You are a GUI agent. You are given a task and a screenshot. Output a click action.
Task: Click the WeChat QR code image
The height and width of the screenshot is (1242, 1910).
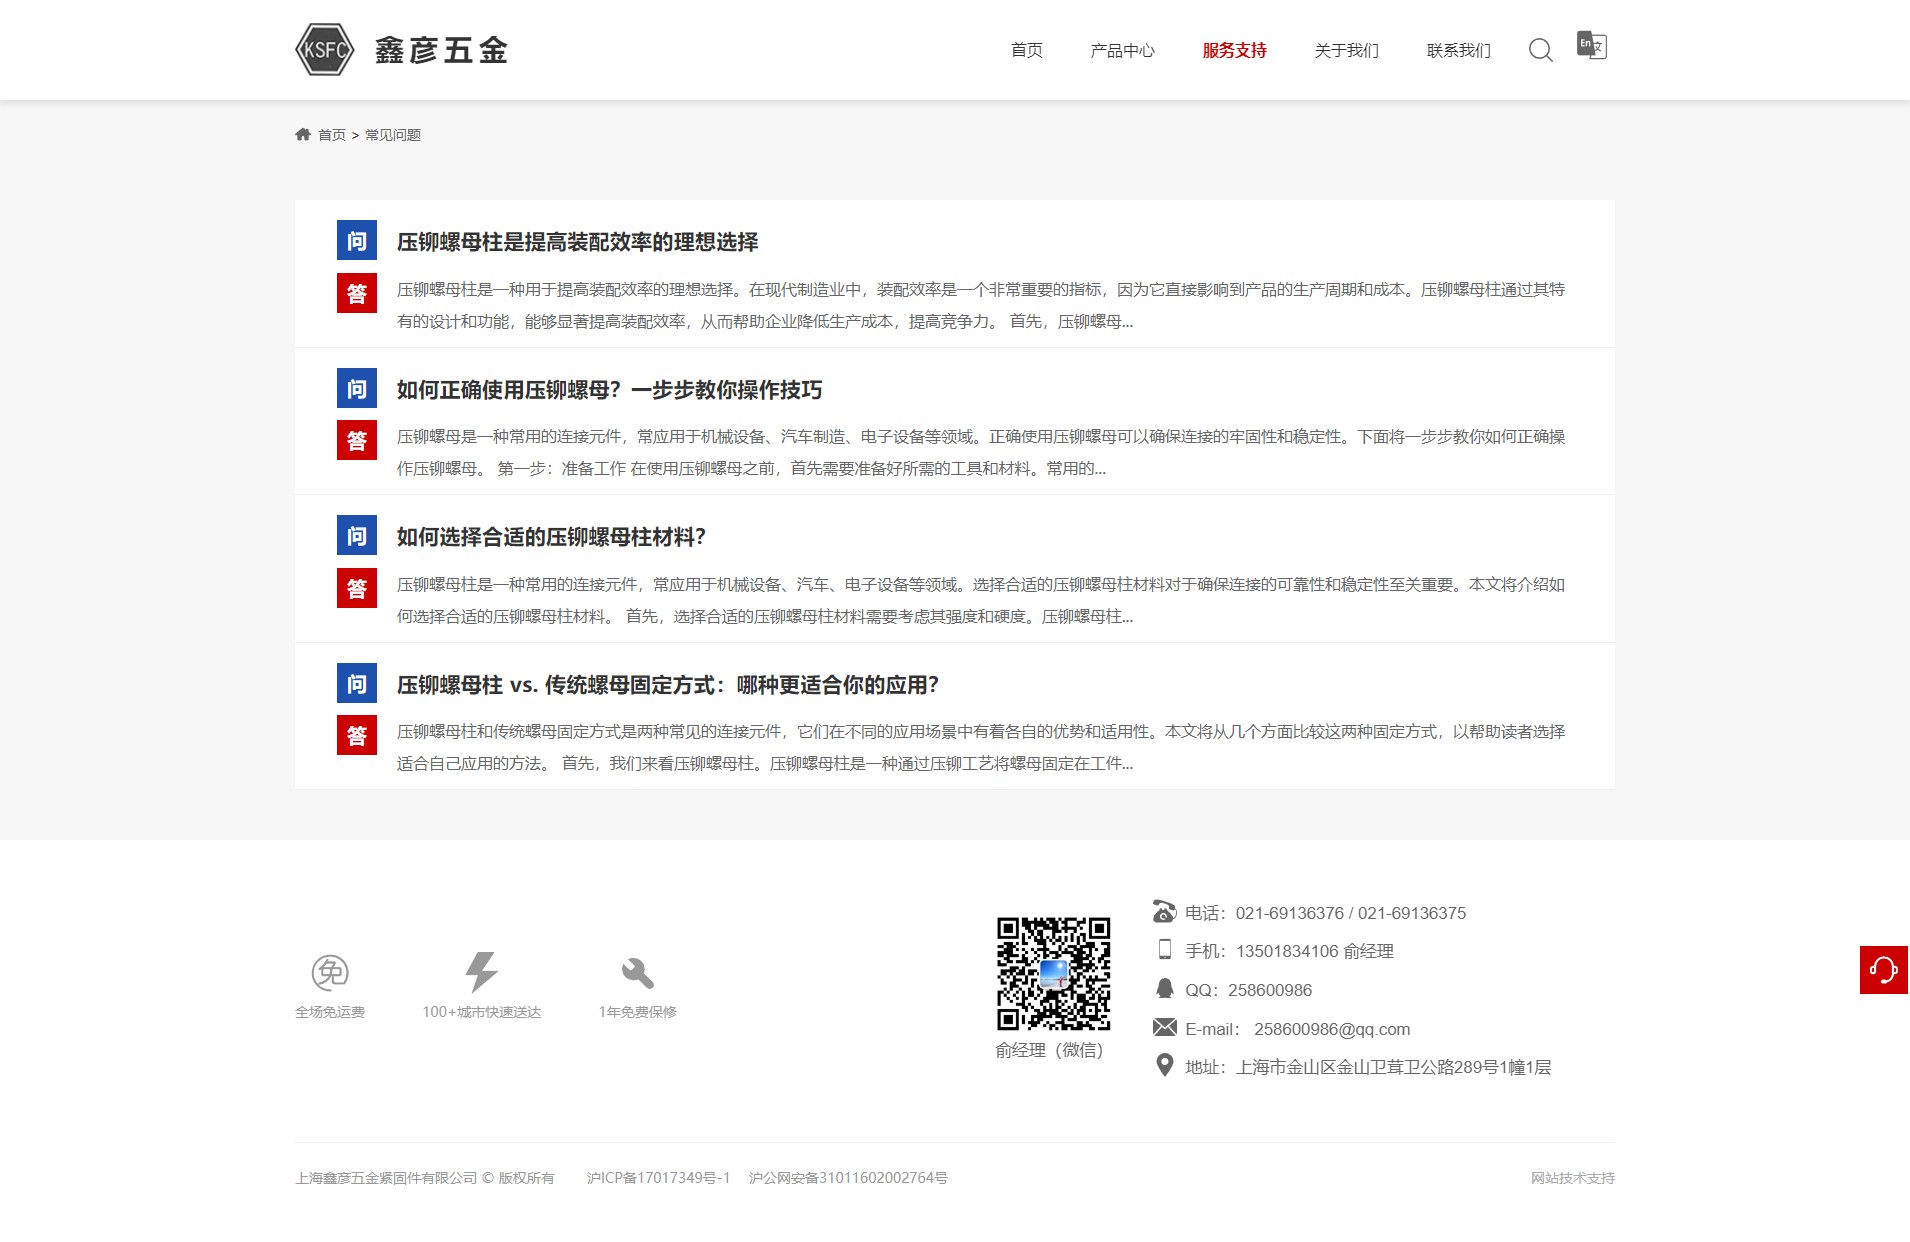click(1053, 973)
